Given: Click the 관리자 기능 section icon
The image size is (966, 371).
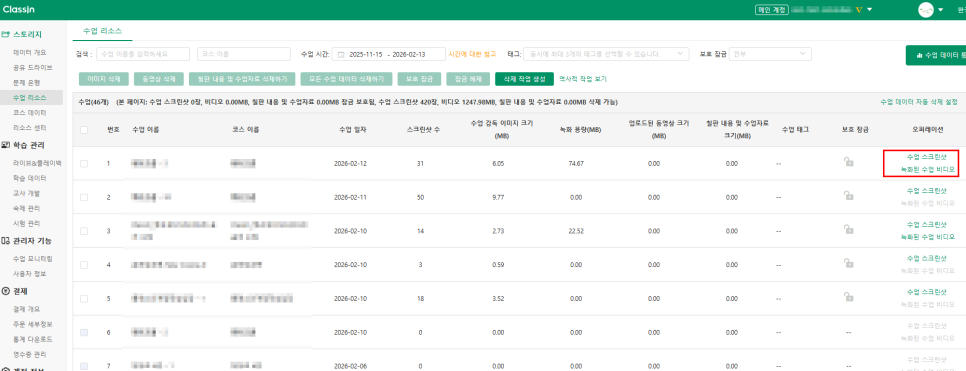Looking at the screenshot, I should coord(6,240).
